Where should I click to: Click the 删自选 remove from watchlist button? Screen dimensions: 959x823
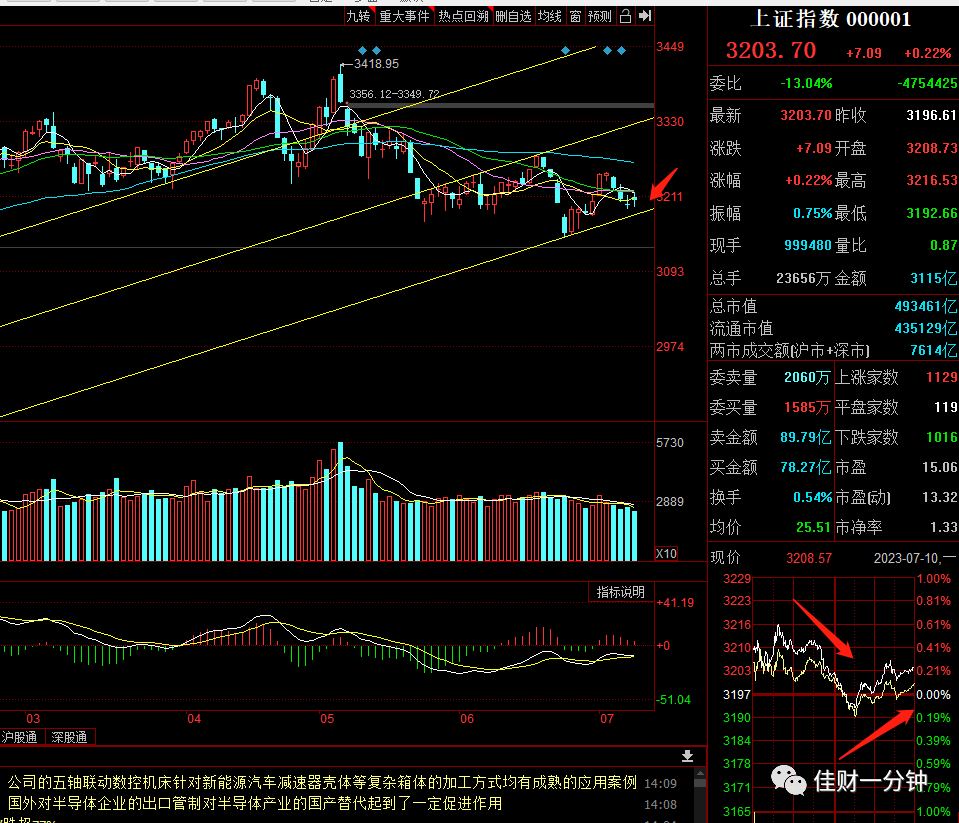[513, 17]
